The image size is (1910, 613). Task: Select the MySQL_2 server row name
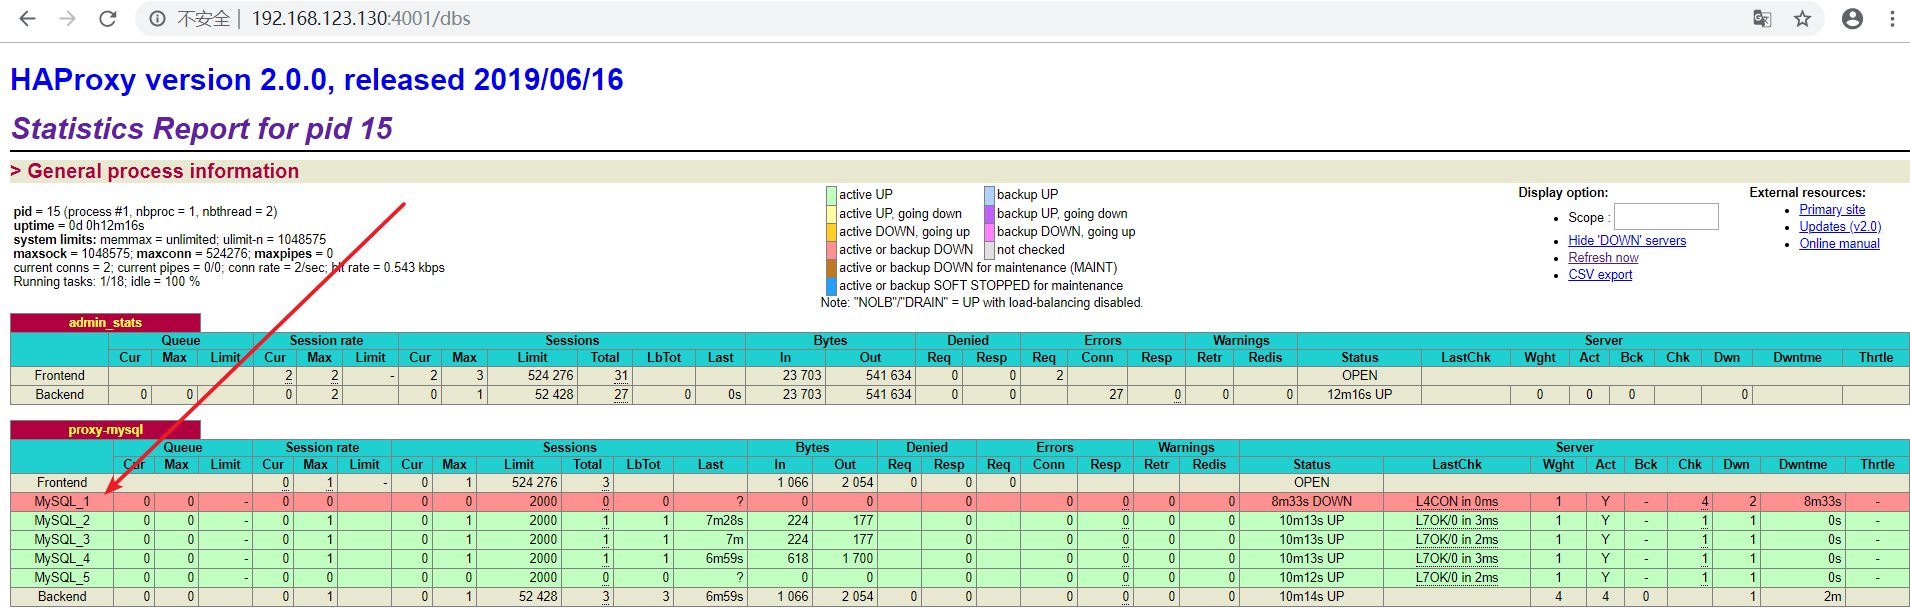[62, 521]
